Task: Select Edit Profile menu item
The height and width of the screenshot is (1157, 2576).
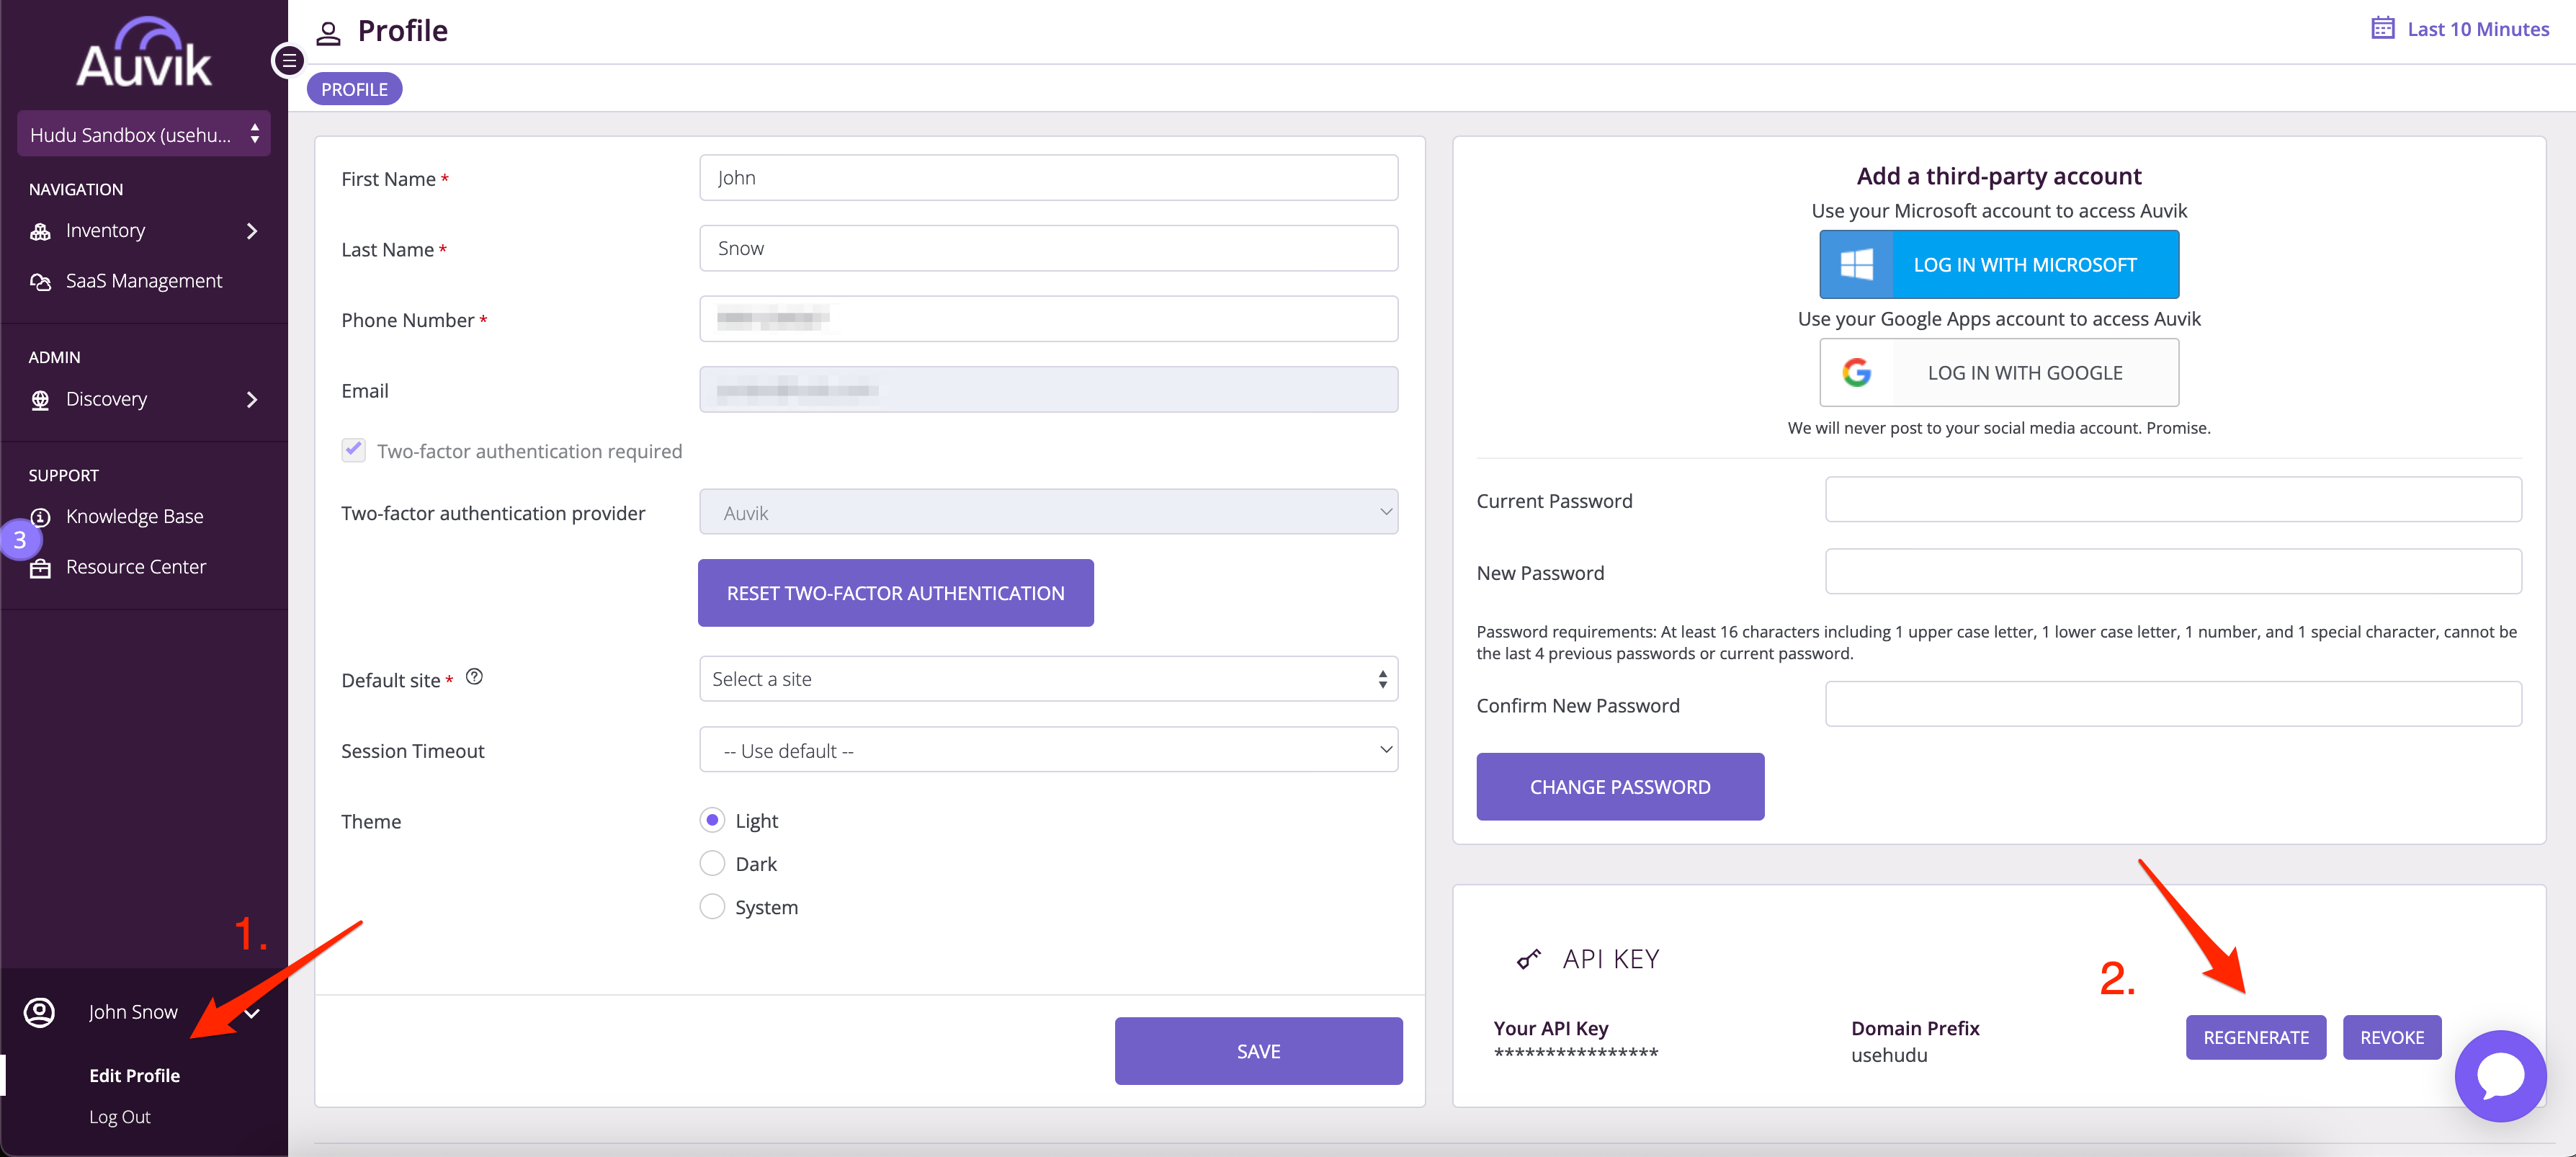Action: point(135,1076)
